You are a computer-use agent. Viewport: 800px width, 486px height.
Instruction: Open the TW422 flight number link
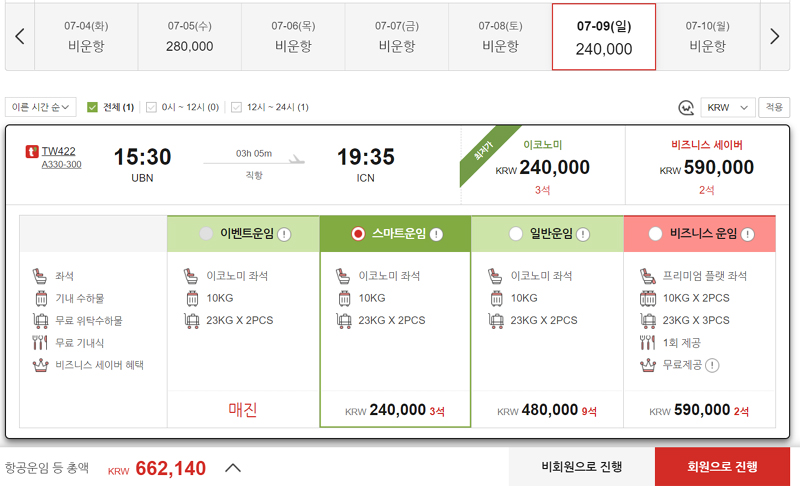tap(58, 151)
